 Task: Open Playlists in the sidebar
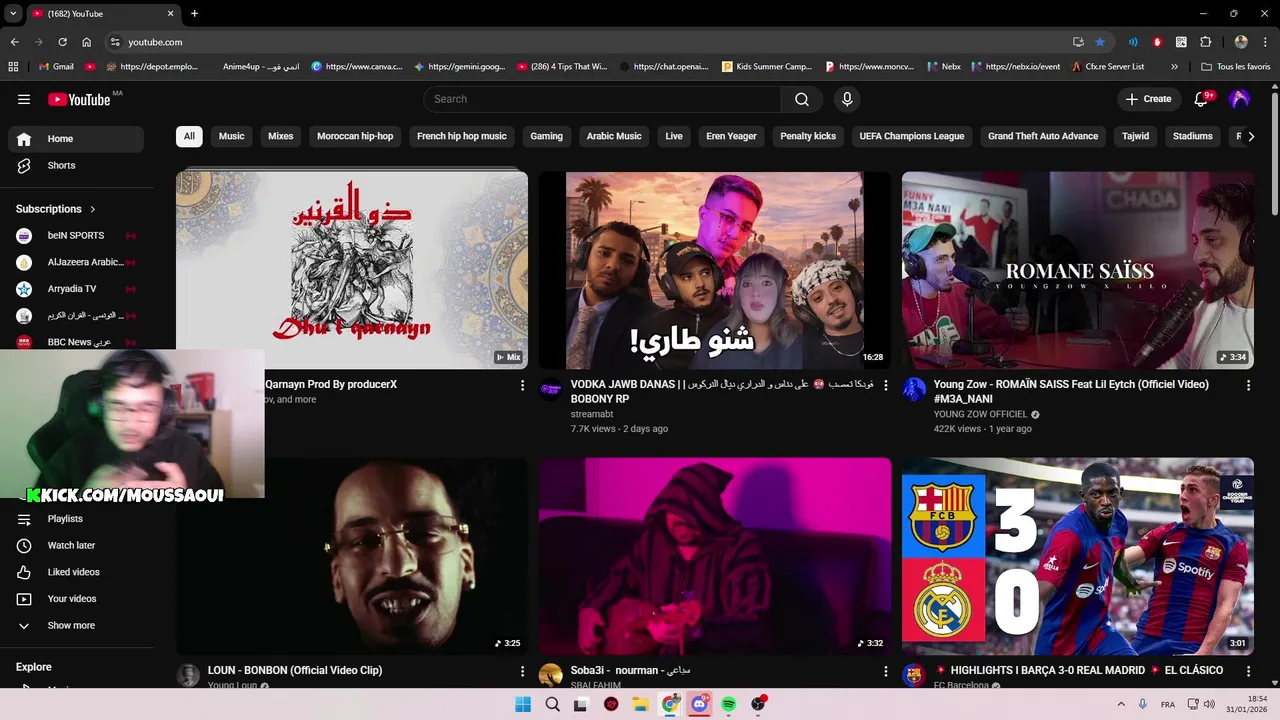76,519
